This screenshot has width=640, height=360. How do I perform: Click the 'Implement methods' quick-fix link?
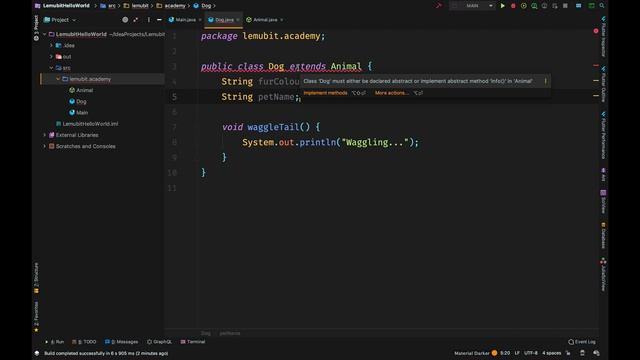(325, 93)
